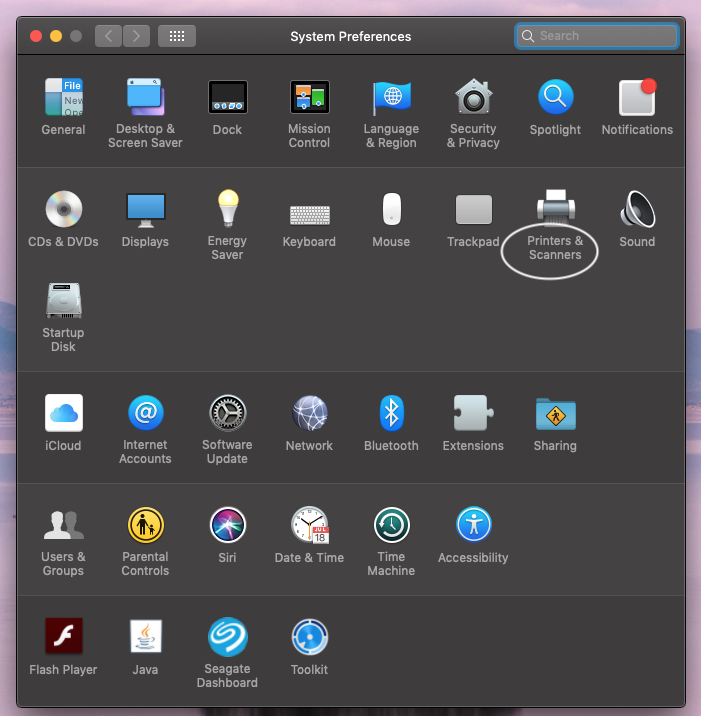Open Security & Privacy settings

pyautogui.click(x=473, y=97)
